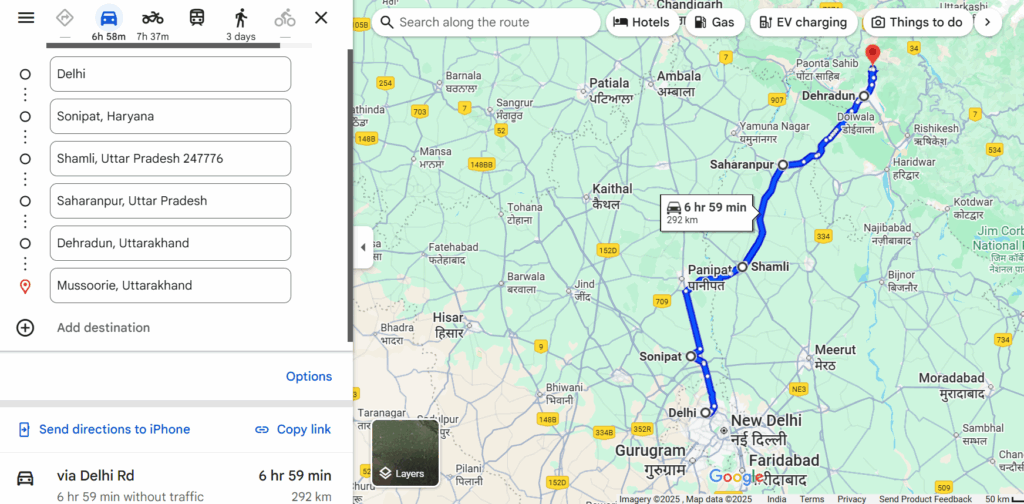Image resolution: width=1024 pixels, height=504 pixels.
Task: Open the Layers map switcher
Action: tap(406, 452)
